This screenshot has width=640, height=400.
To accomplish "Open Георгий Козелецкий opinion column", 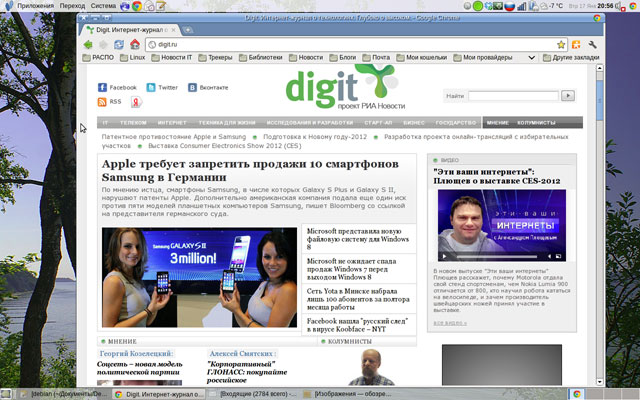I will [136, 353].
